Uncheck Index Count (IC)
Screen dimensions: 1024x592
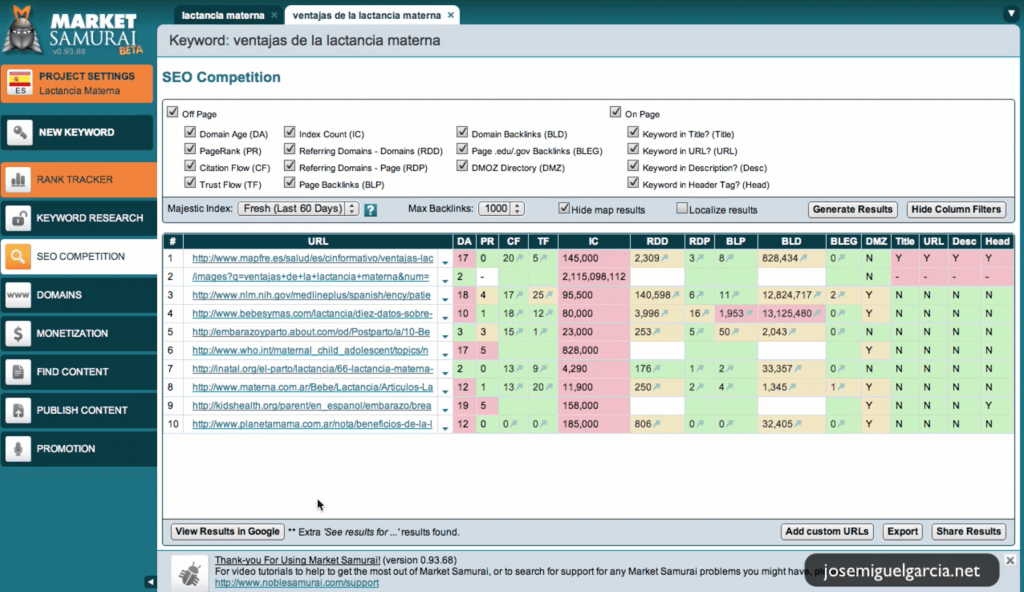pos(289,132)
